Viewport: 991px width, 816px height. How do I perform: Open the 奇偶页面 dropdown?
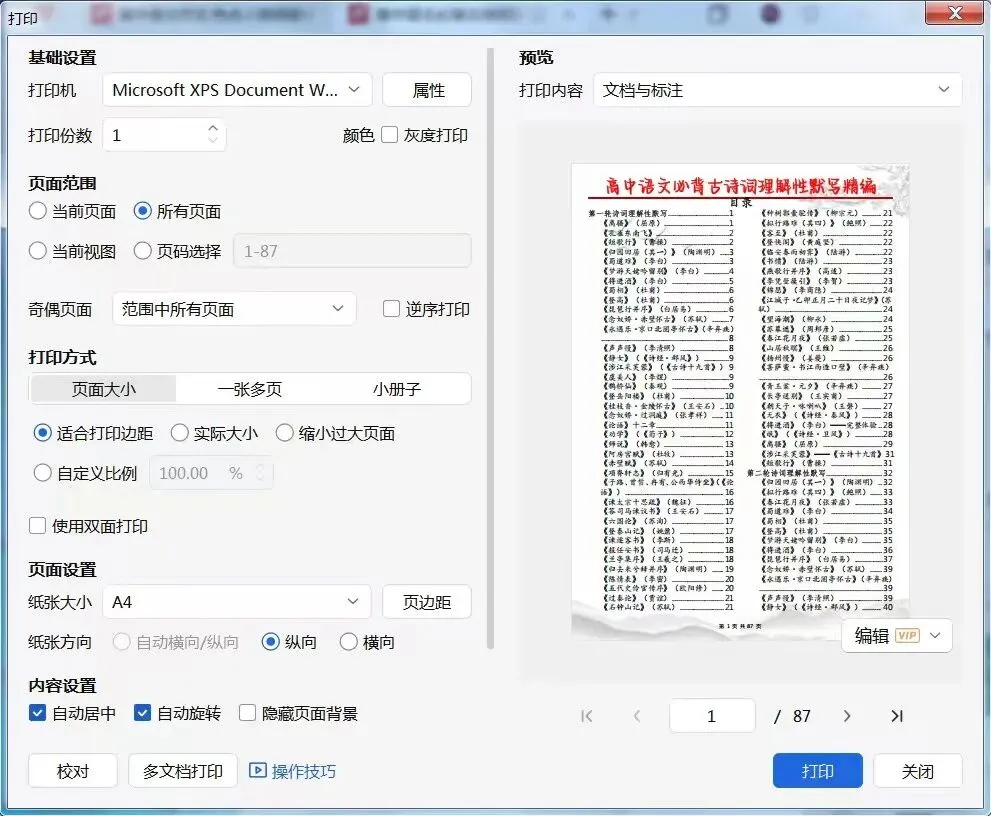234,308
